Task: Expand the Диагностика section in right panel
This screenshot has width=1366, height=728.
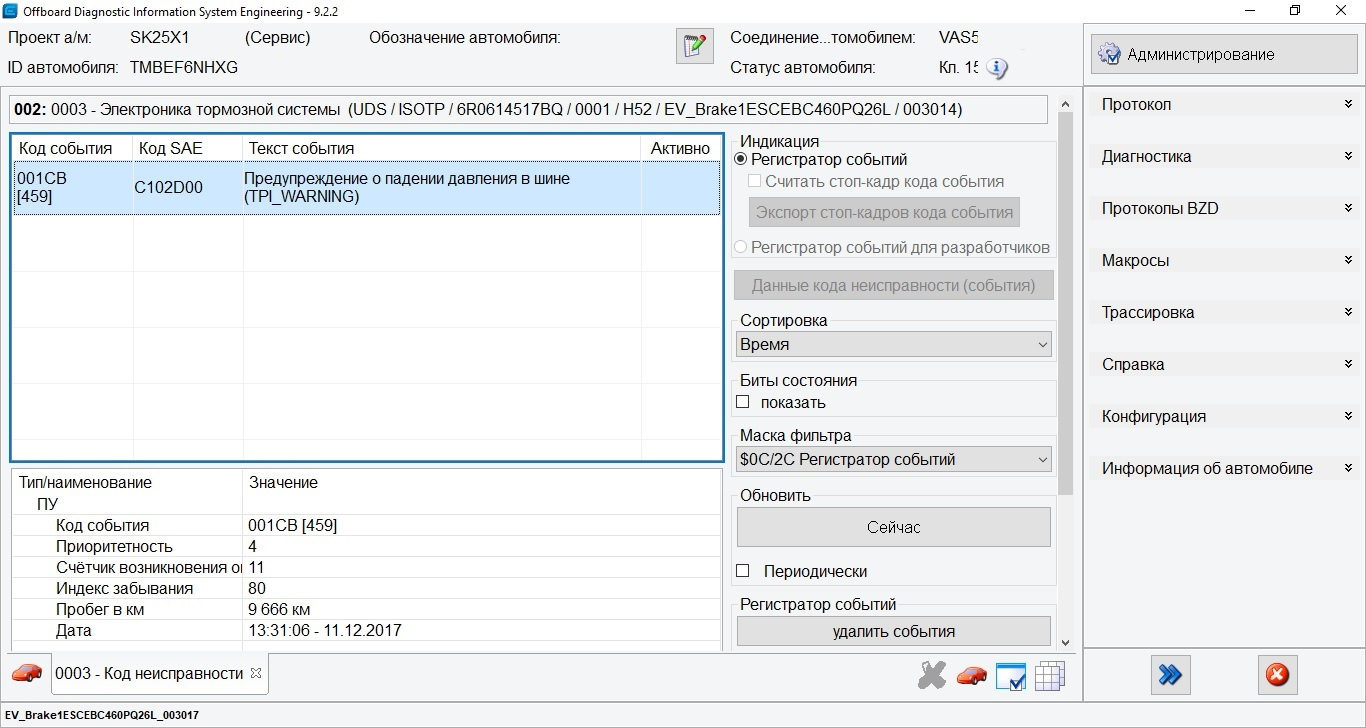Action: (x=1226, y=156)
